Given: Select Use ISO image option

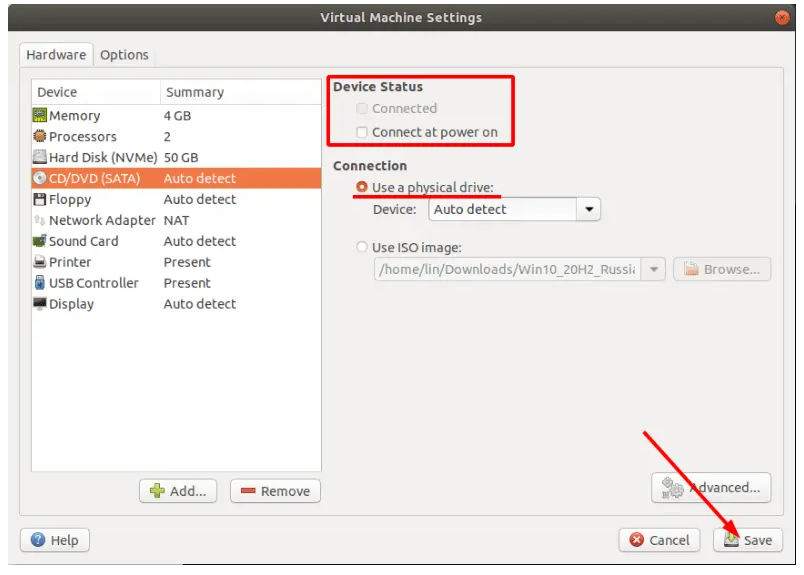Looking at the screenshot, I should click(x=361, y=247).
